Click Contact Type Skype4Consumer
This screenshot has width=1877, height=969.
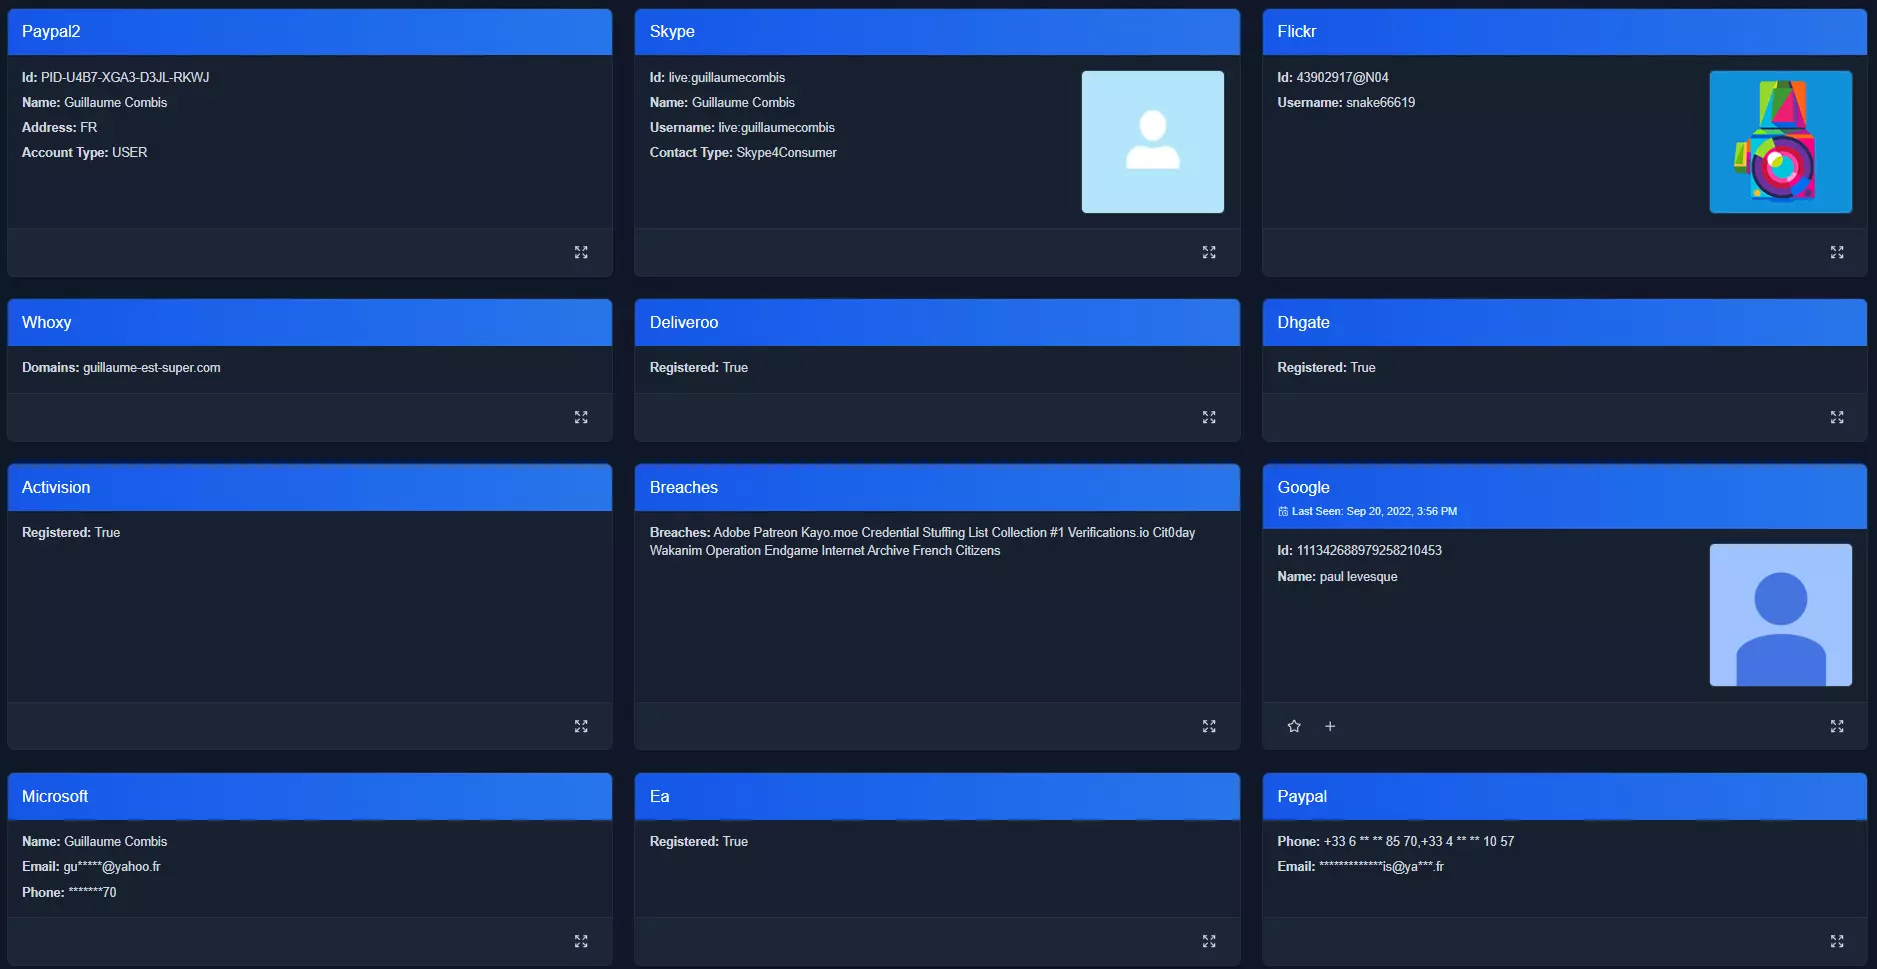click(743, 152)
